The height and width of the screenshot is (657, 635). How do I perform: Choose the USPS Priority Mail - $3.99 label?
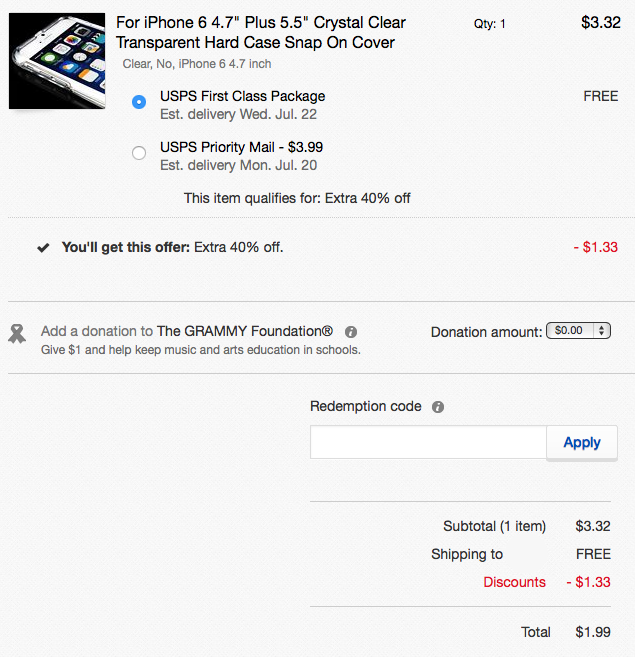point(241,147)
